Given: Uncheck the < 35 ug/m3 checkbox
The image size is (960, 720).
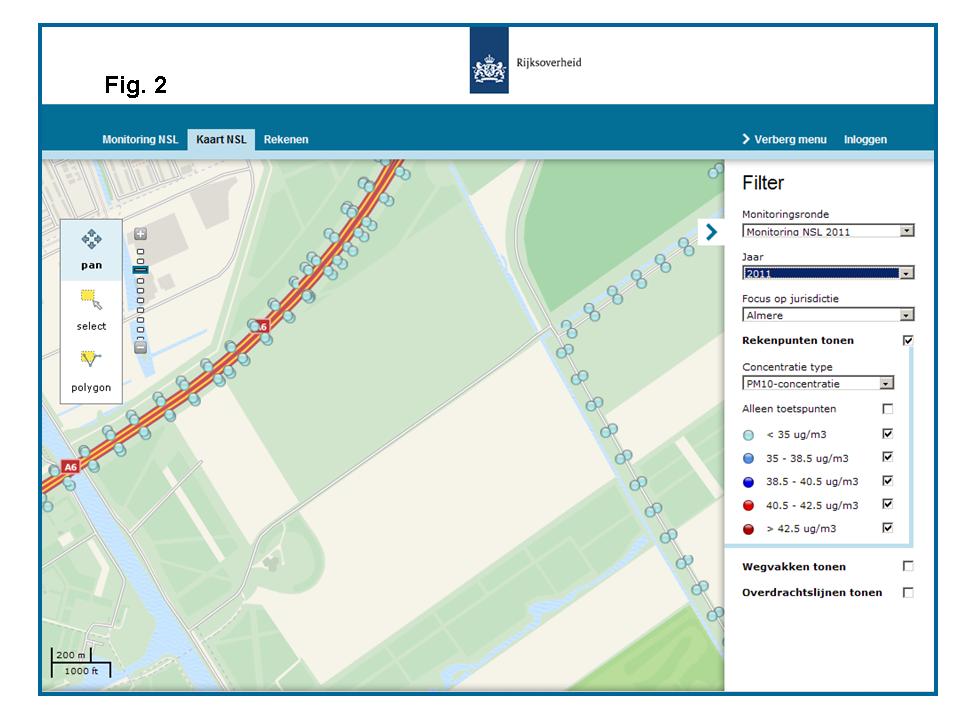Looking at the screenshot, I should (888, 433).
